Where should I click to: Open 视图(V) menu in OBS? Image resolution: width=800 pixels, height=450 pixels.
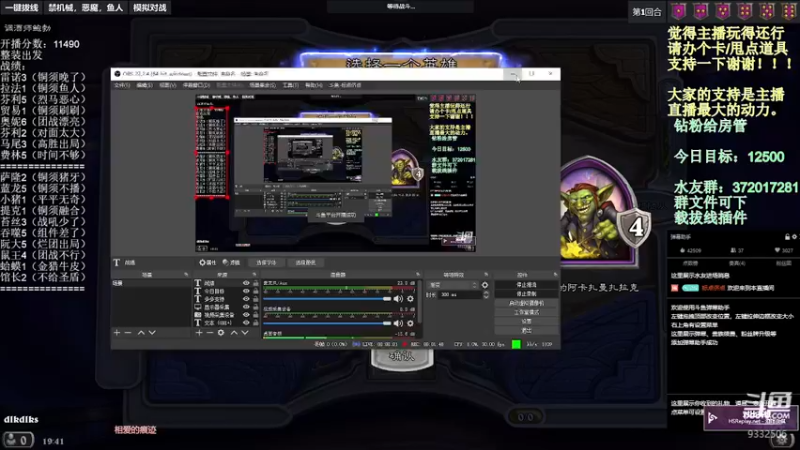168,85
